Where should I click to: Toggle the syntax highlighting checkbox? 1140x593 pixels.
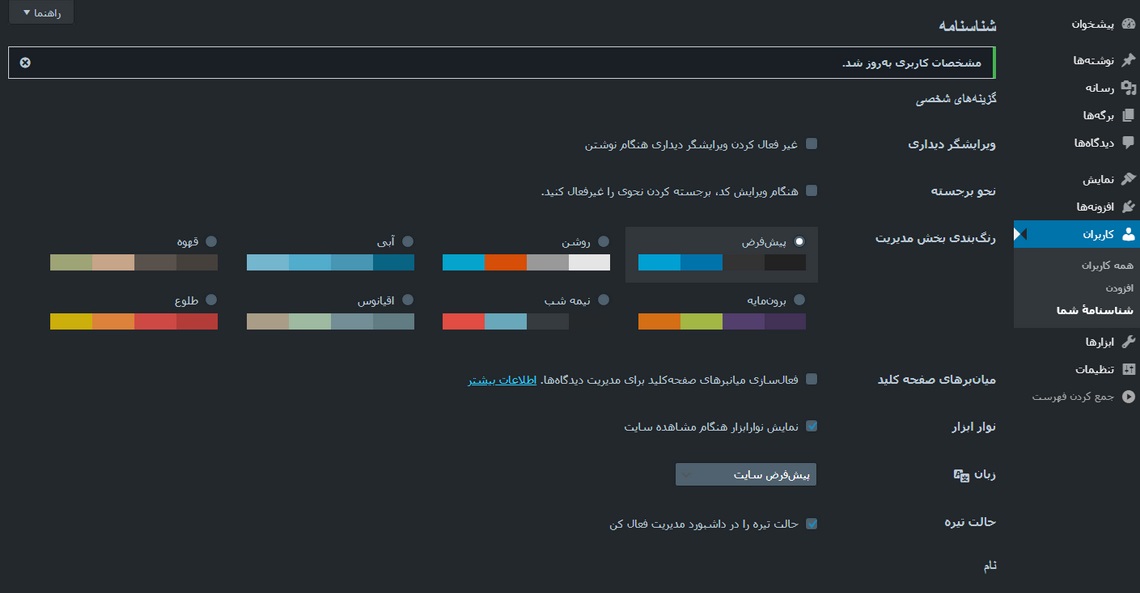[811, 191]
